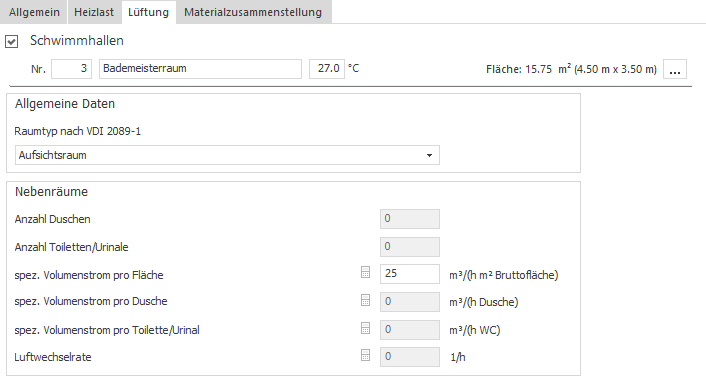Open the Materialzusammenstellung tab
Screen dimensions: 706x383
click(x=253, y=12)
